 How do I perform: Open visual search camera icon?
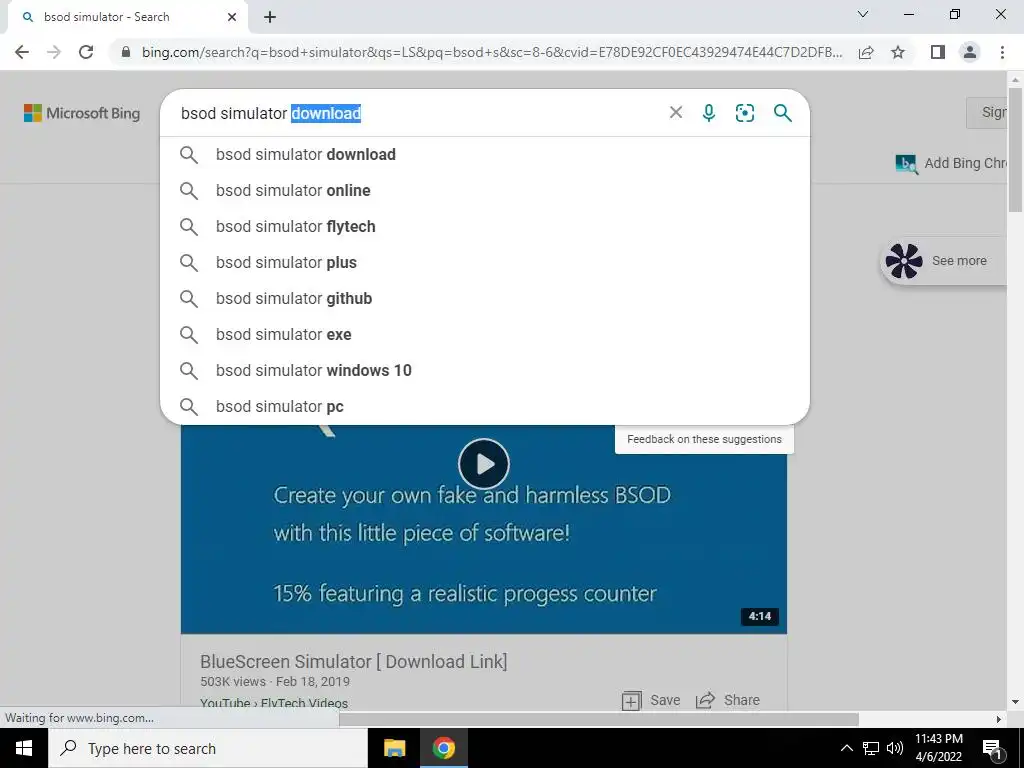click(744, 112)
